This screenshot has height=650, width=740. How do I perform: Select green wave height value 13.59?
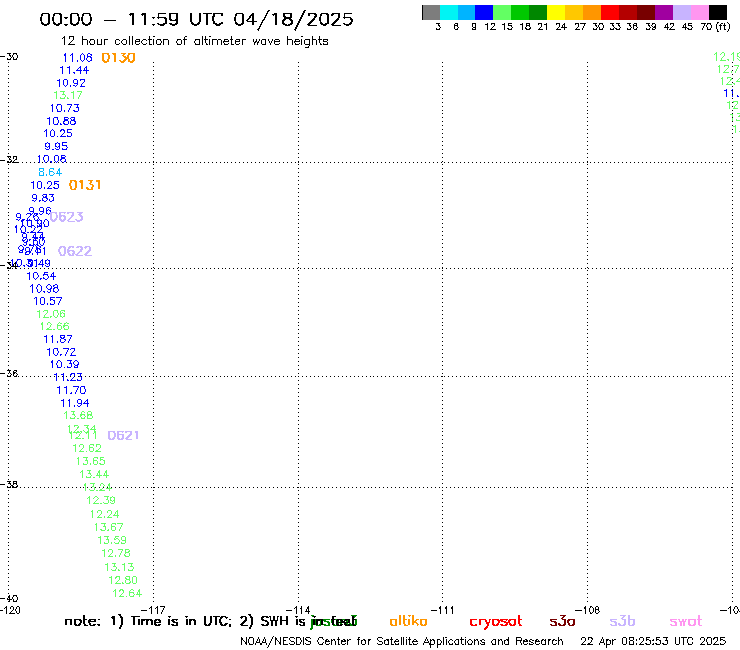pos(112,540)
